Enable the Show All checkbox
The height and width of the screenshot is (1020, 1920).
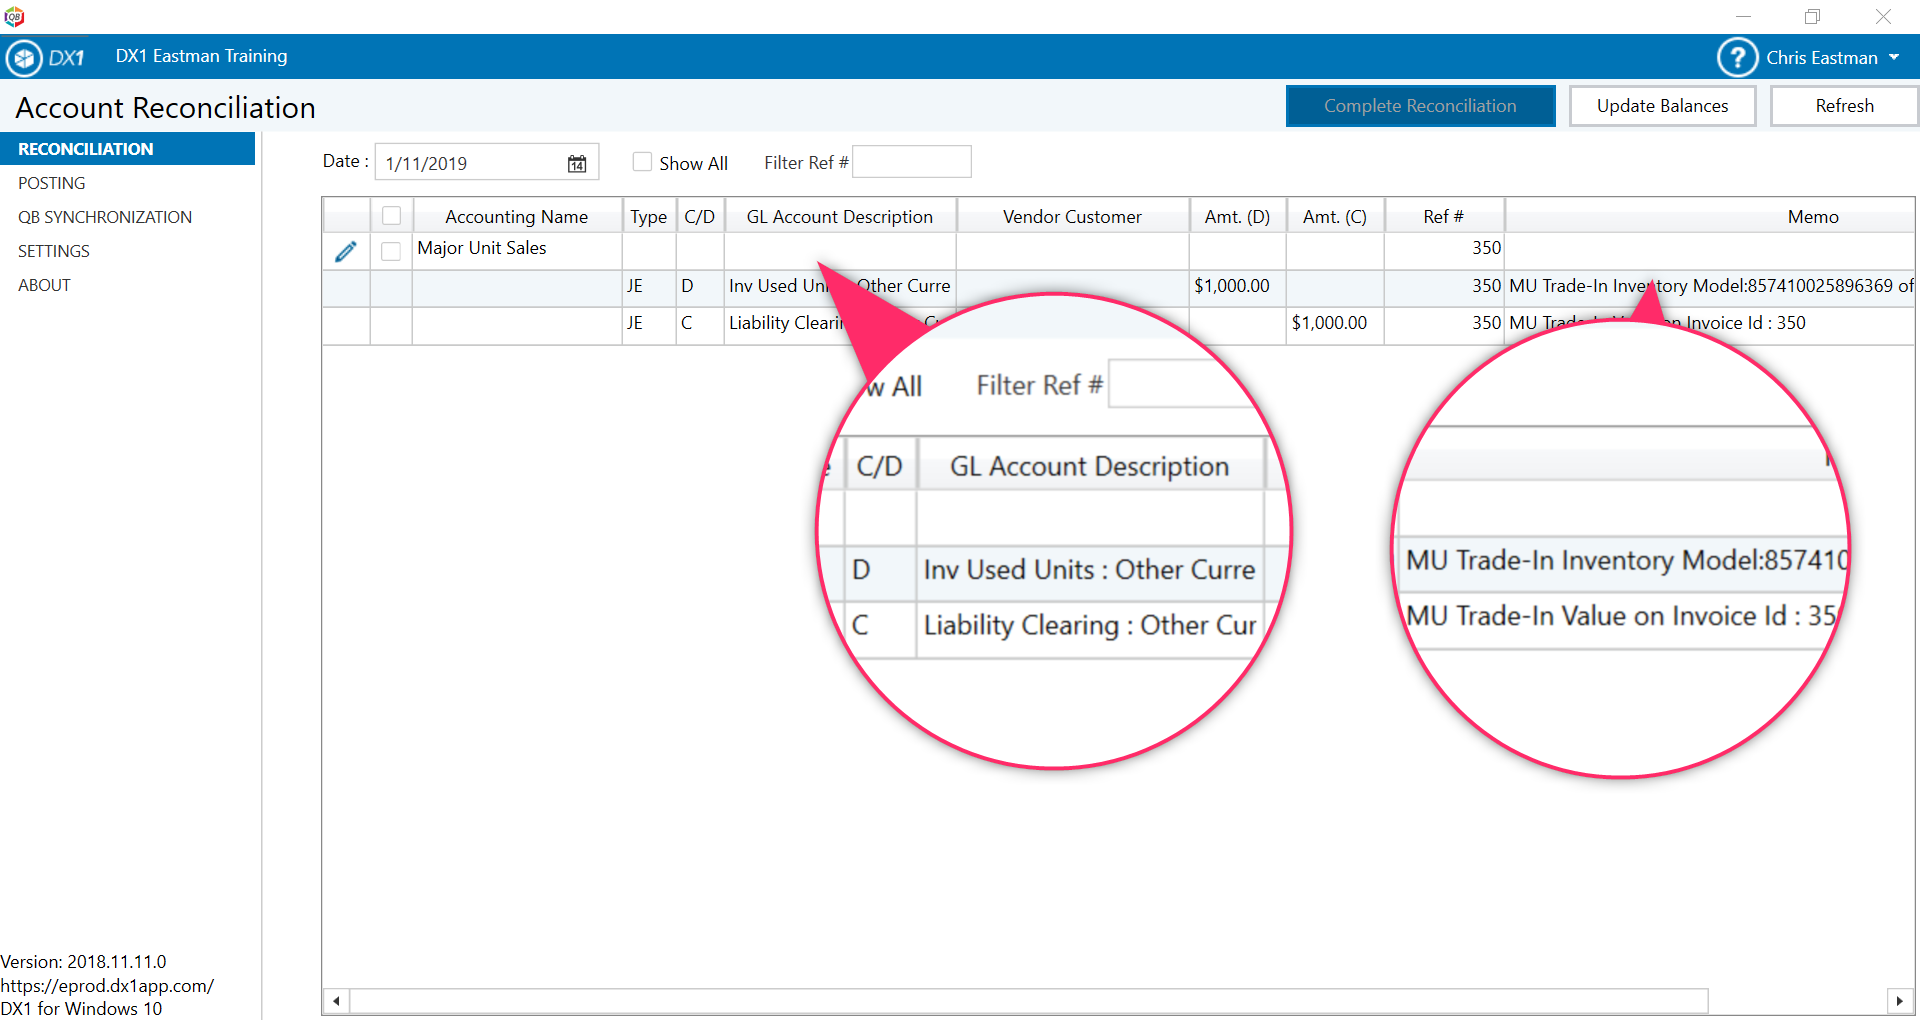[x=642, y=162]
